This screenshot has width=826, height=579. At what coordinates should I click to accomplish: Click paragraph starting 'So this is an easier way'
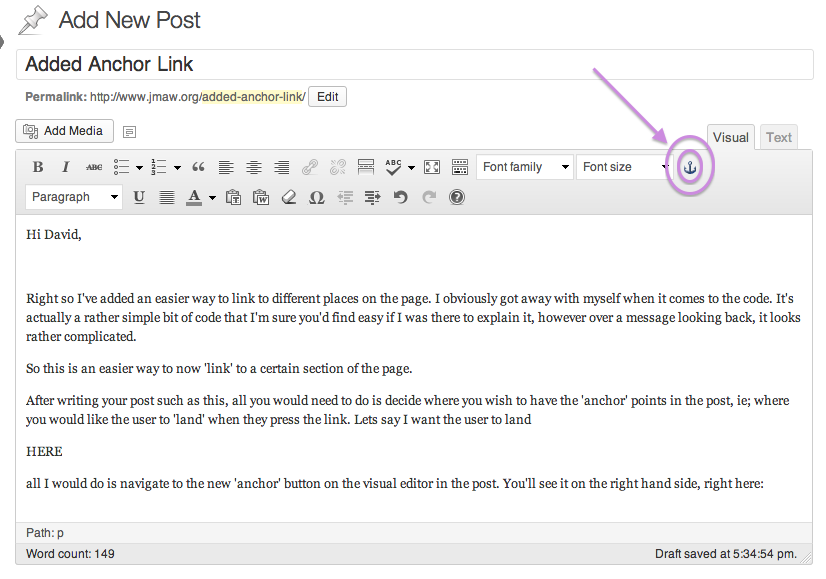[x=219, y=368]
